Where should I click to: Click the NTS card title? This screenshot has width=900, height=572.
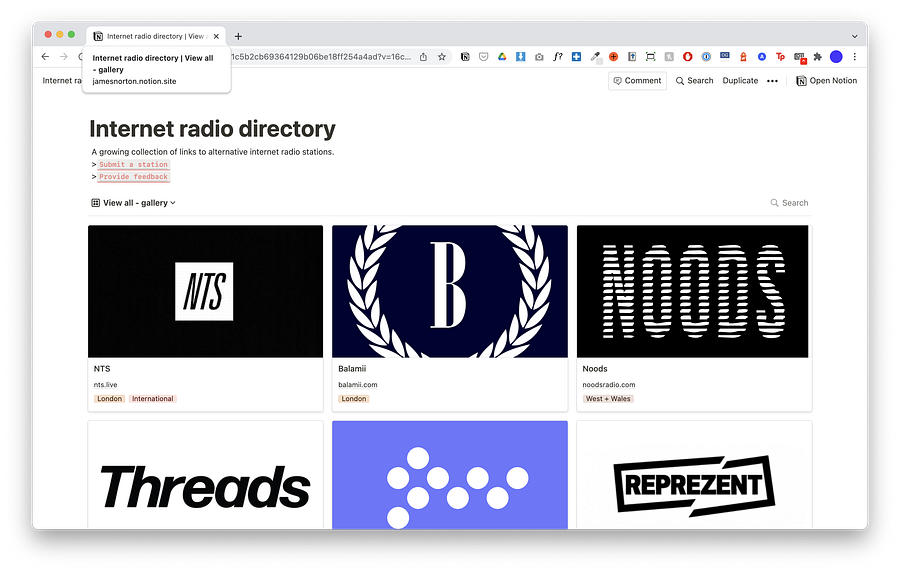click(102, 369)
